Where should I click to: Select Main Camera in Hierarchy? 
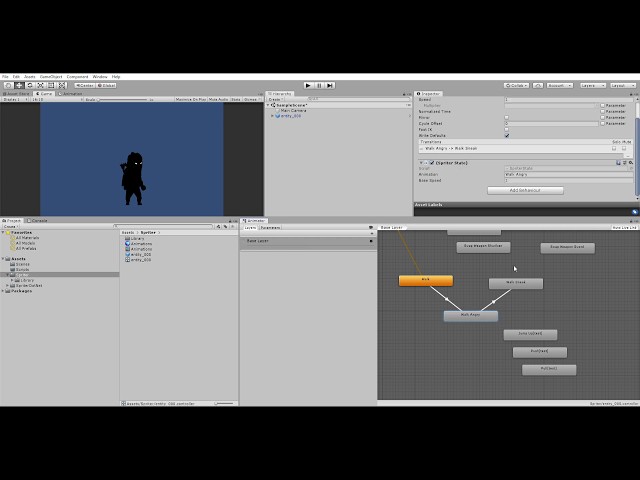[293, 111]
